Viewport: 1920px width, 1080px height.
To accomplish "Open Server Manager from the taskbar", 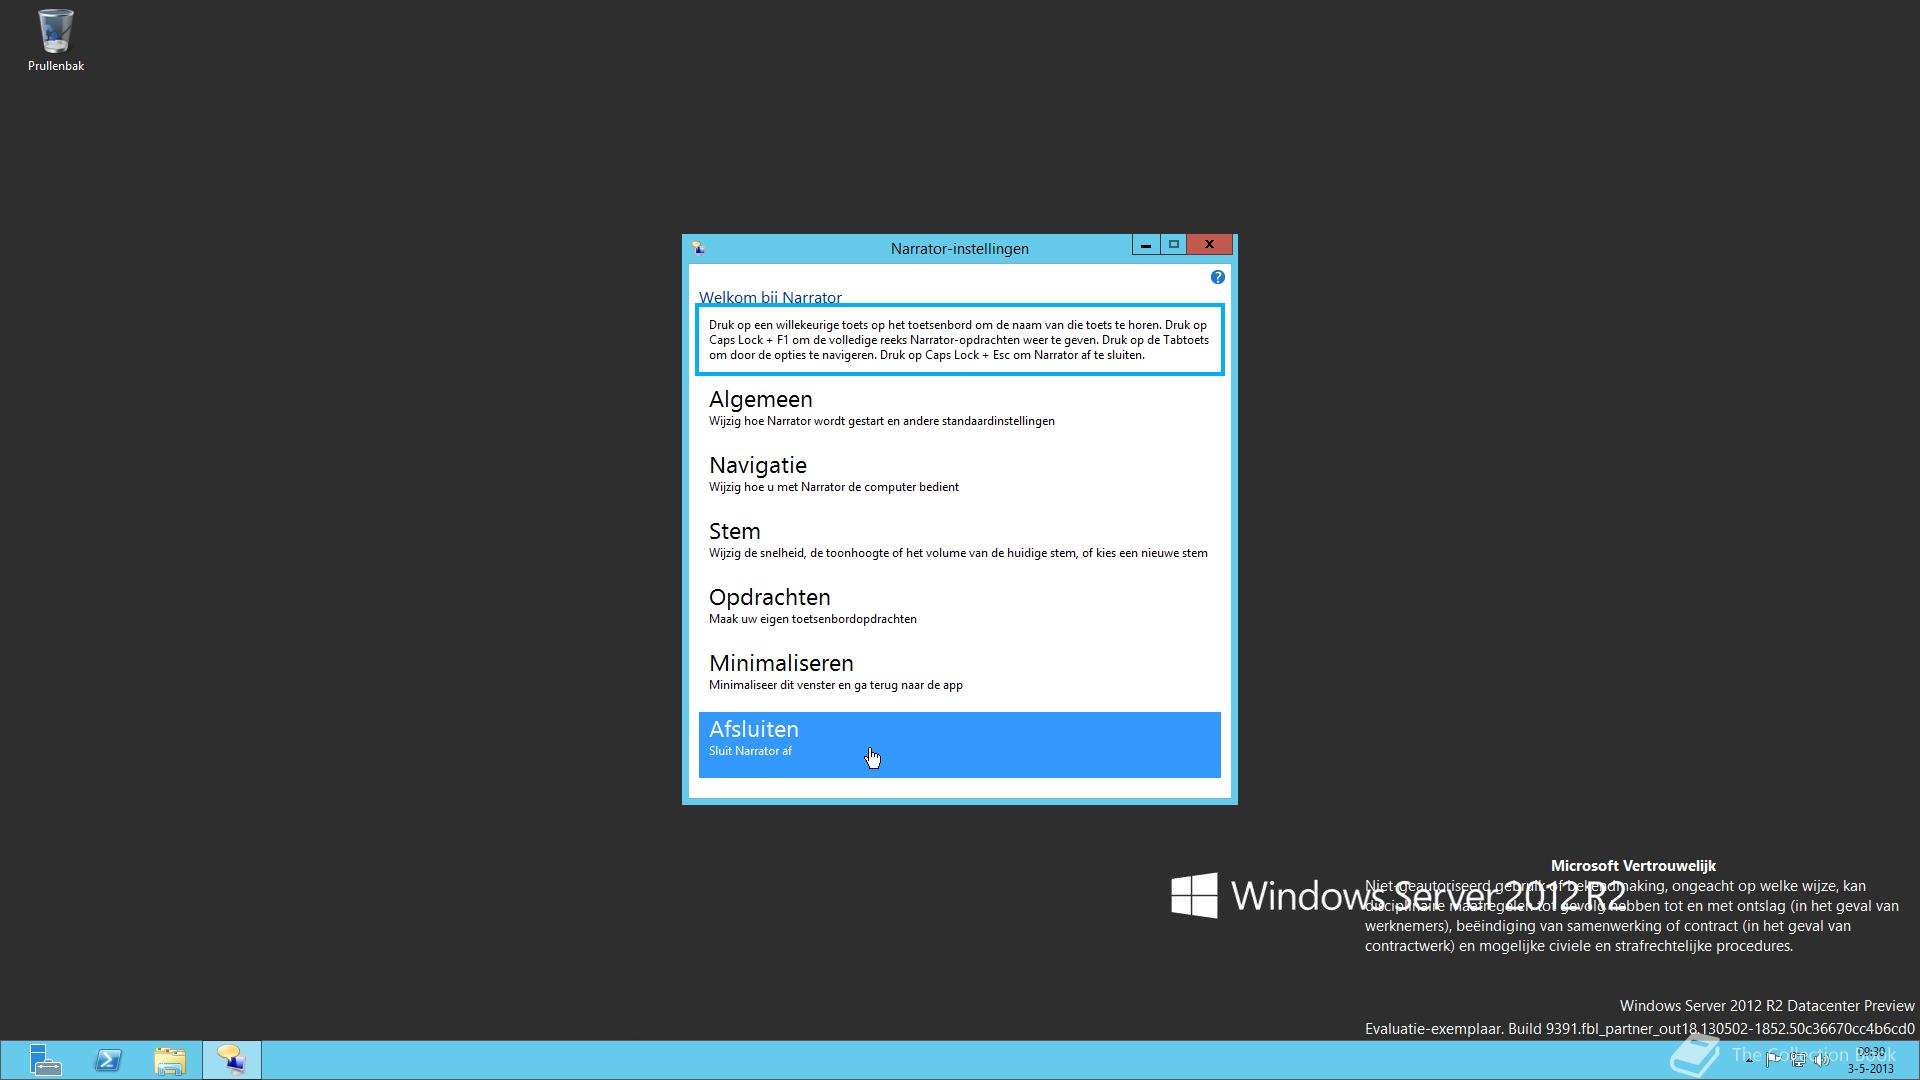I will (x=44, y=1060).
